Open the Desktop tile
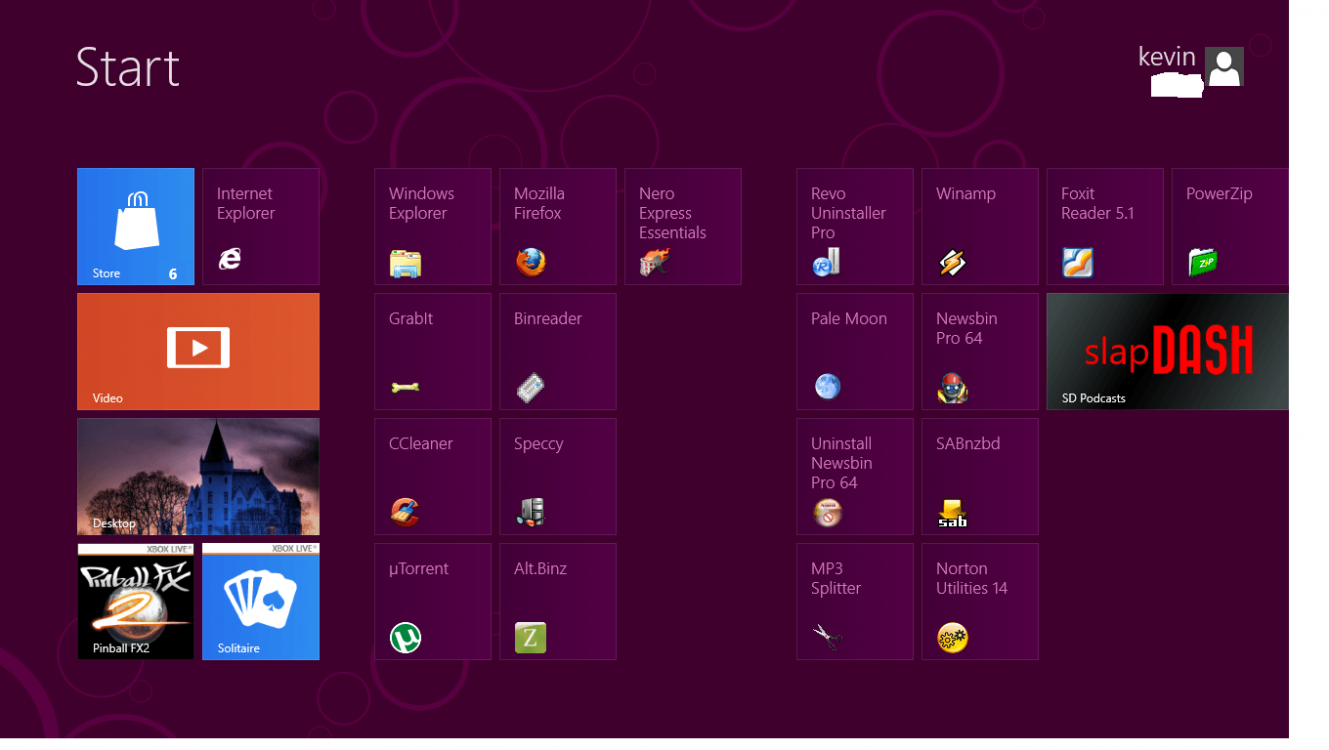1329x750 pixels. click(x=198, y=476)
